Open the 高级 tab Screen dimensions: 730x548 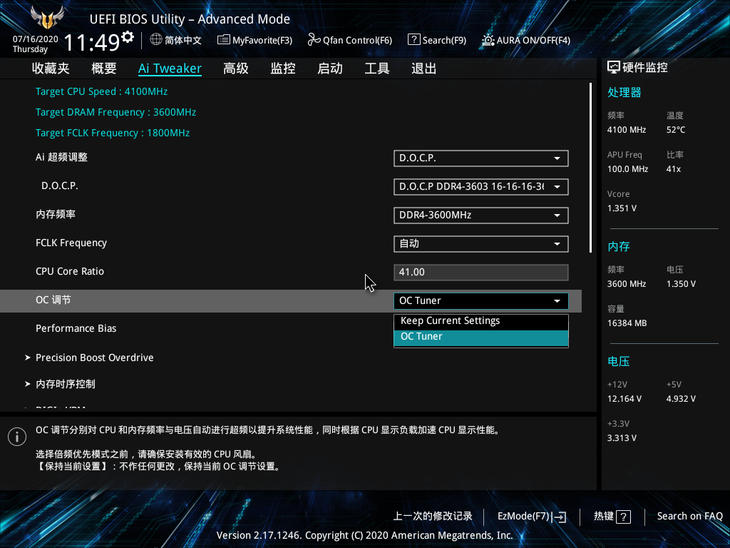[236, 68]
